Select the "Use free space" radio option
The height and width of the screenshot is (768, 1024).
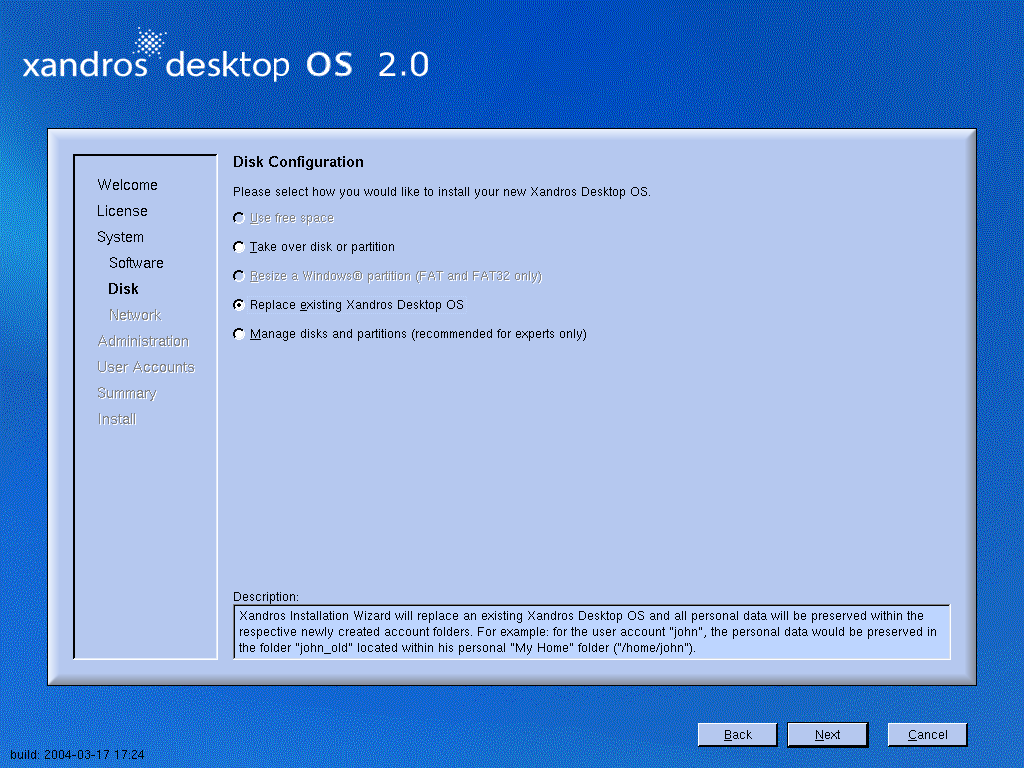[x=239, y=218]
